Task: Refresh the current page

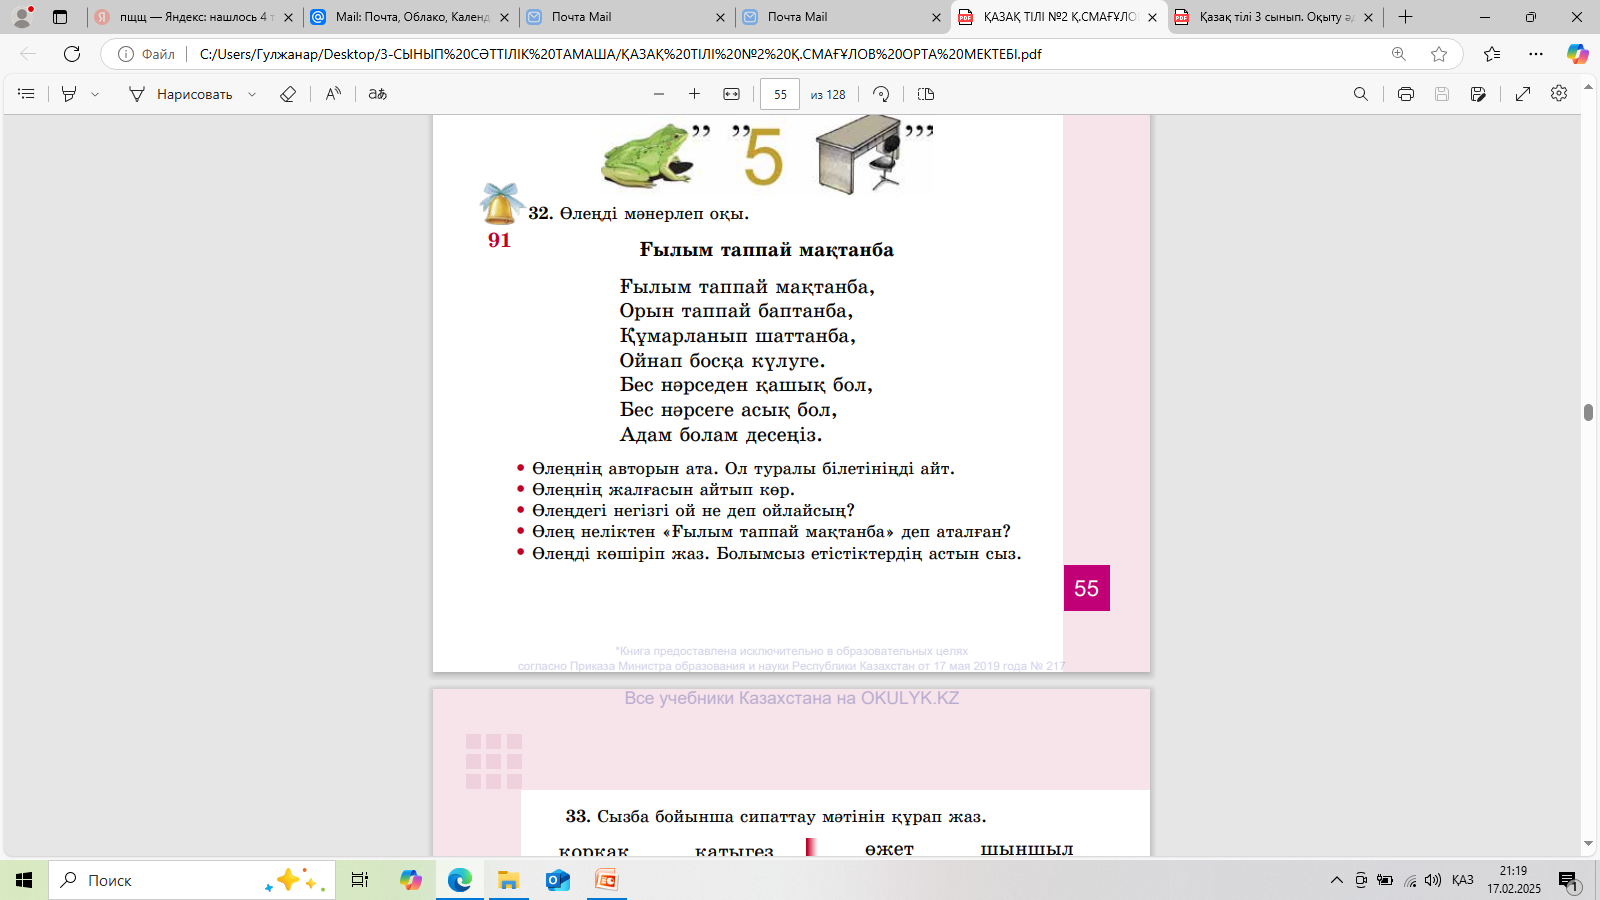Action: point(72,54)
